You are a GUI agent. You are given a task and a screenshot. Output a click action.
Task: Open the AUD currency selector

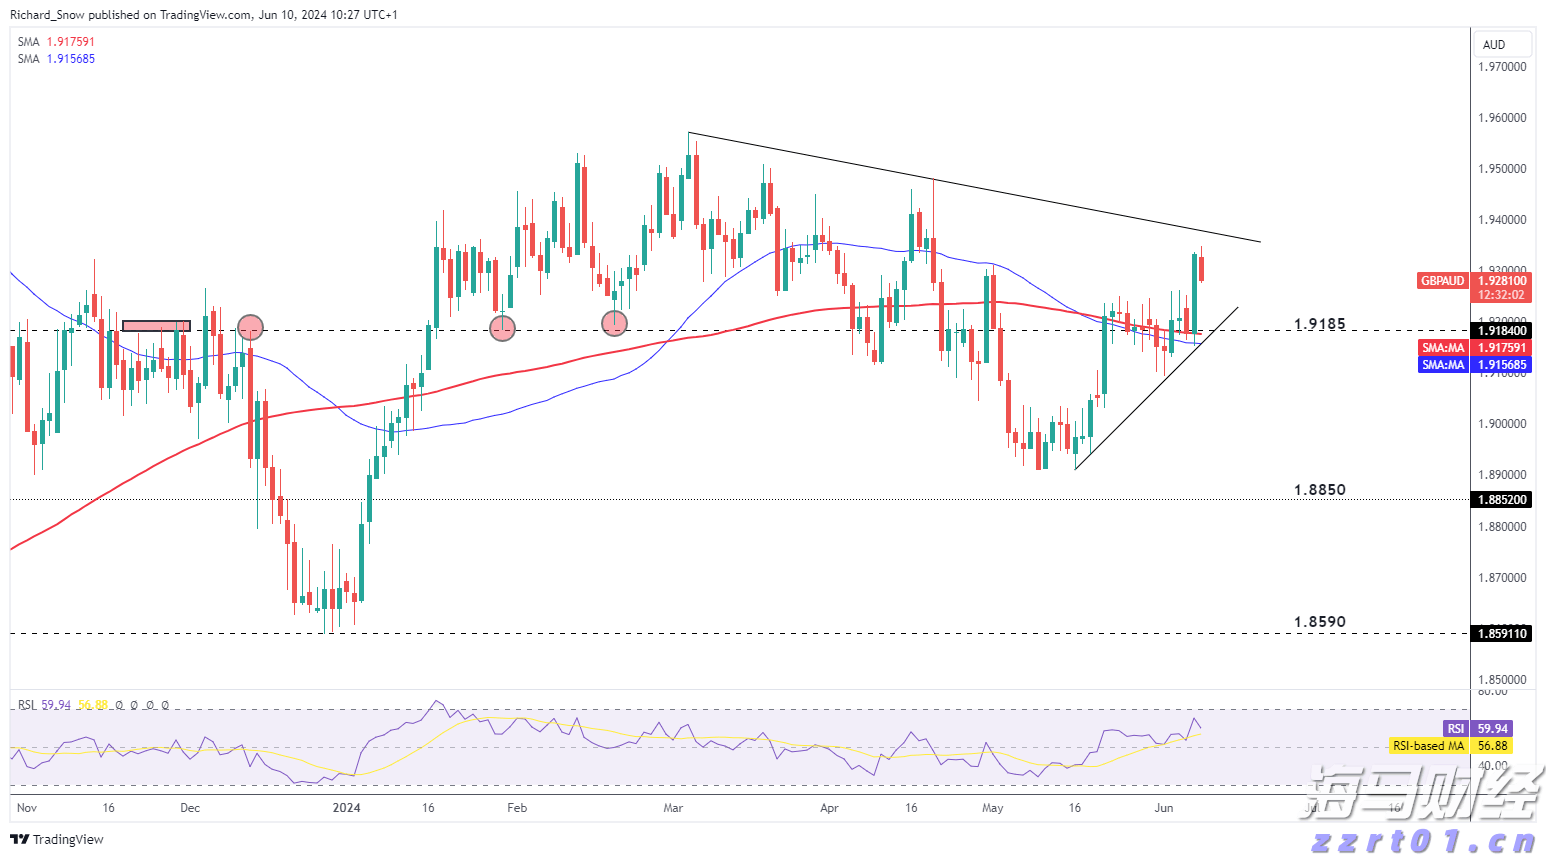(1501, 44)
